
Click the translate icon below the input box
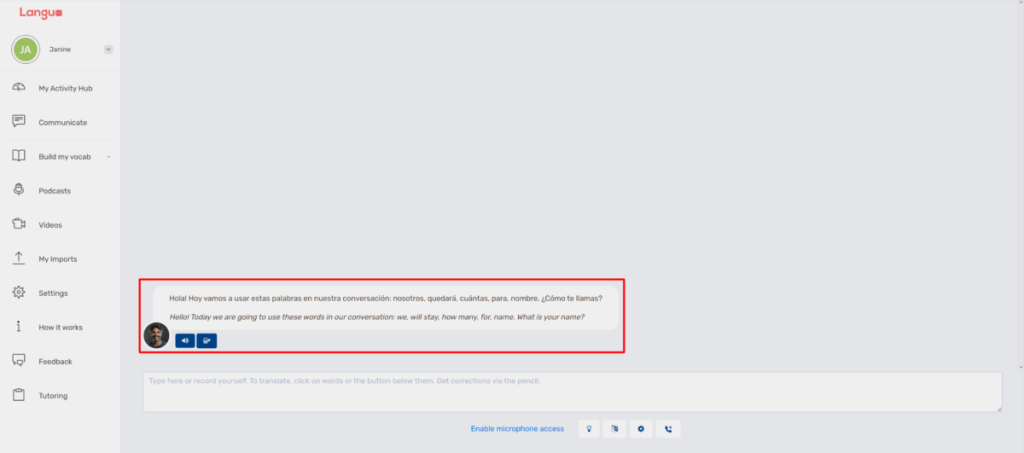pyautogui.click(x=615, y=429)
